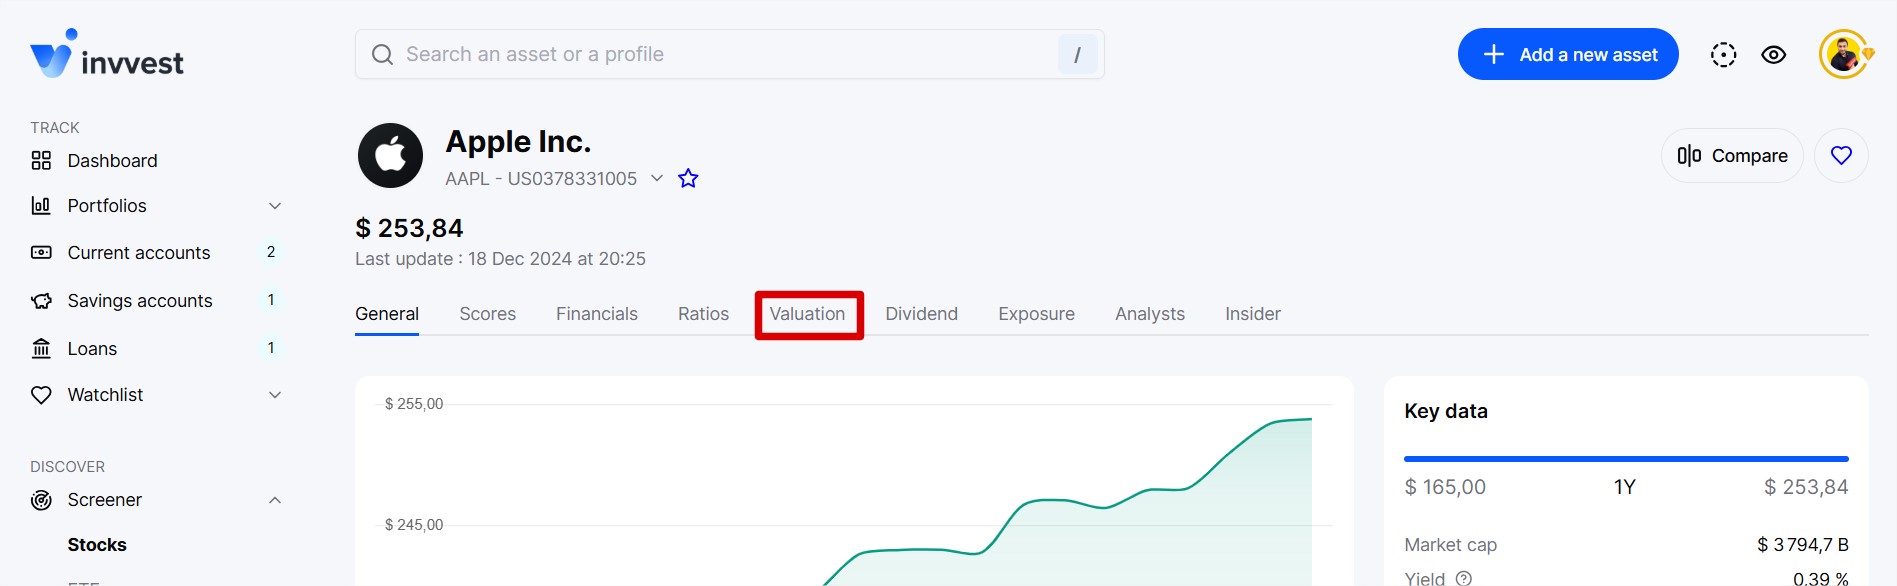Click the Compare button
Screen dimensions: 1897x586
(1732, 155)
